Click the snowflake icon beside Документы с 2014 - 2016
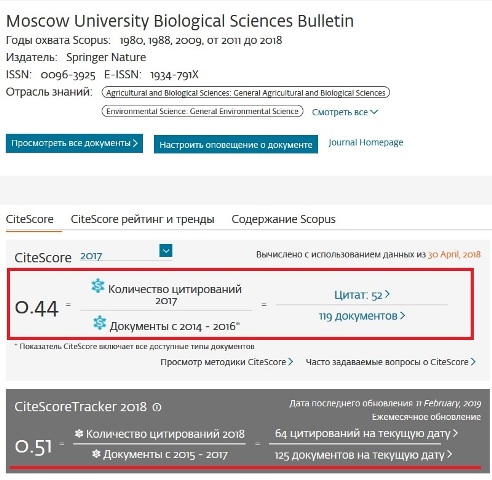This screenshot has height=480, width=492. pyautogui.click(x=99, y=323)
